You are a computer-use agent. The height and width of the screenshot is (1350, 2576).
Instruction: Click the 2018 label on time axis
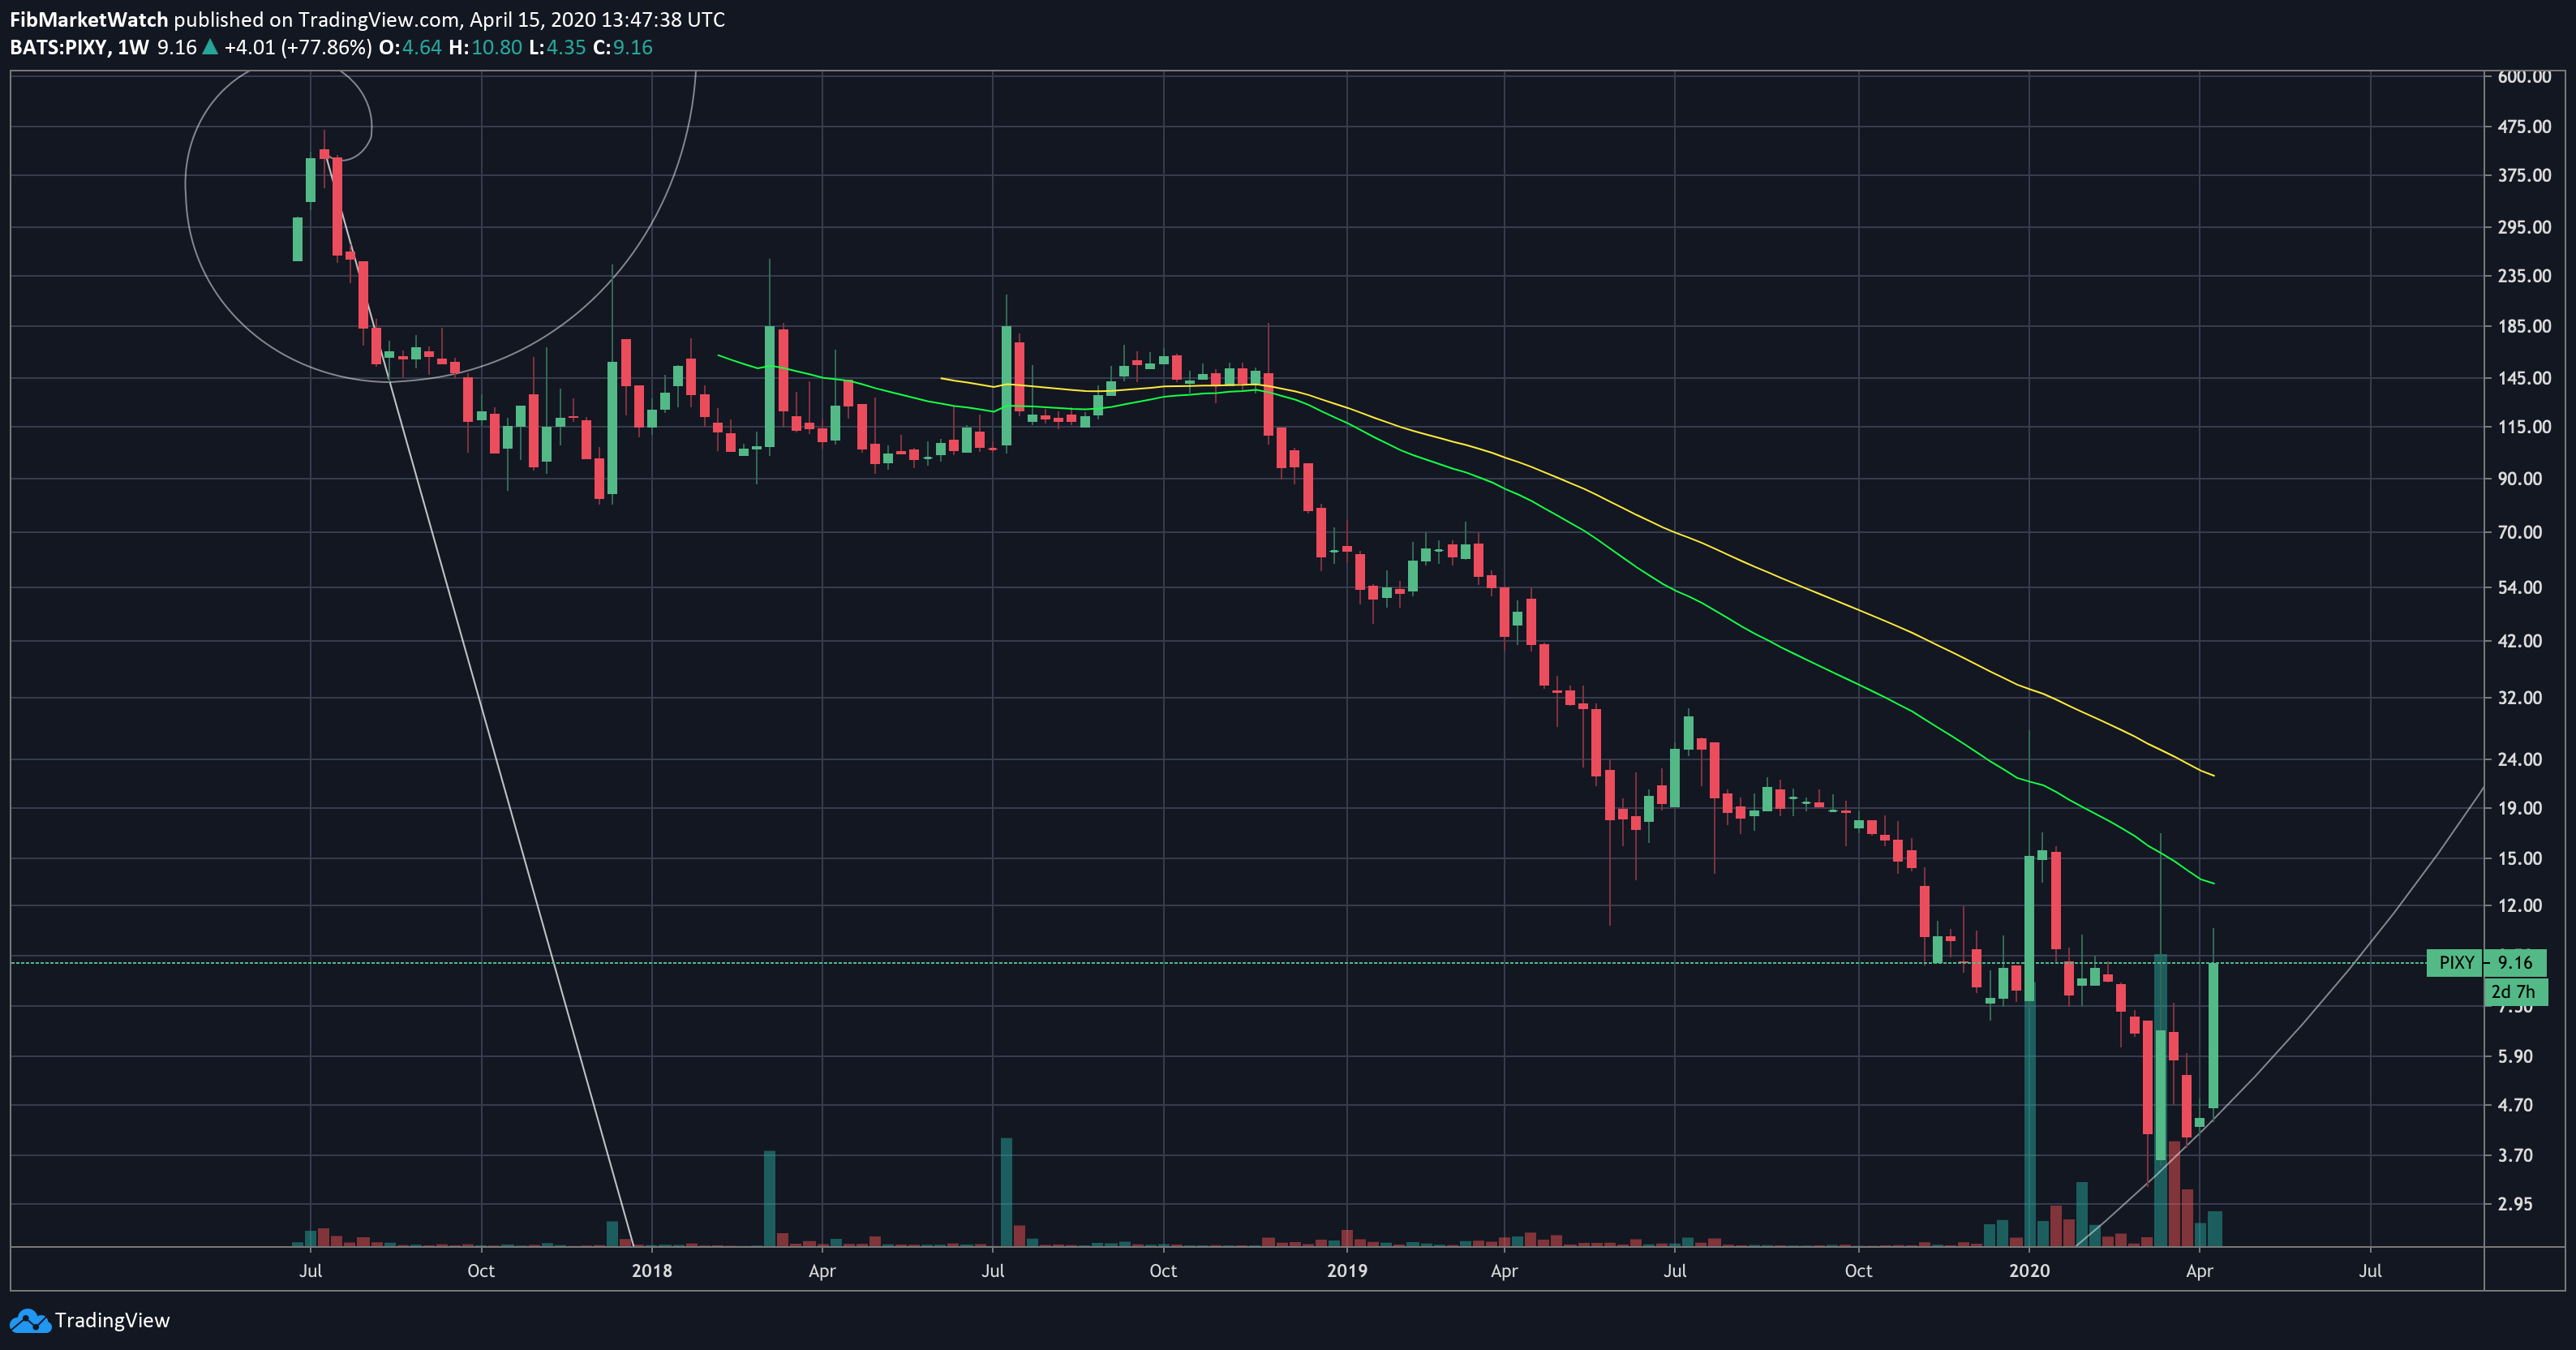coord(652,1271)
